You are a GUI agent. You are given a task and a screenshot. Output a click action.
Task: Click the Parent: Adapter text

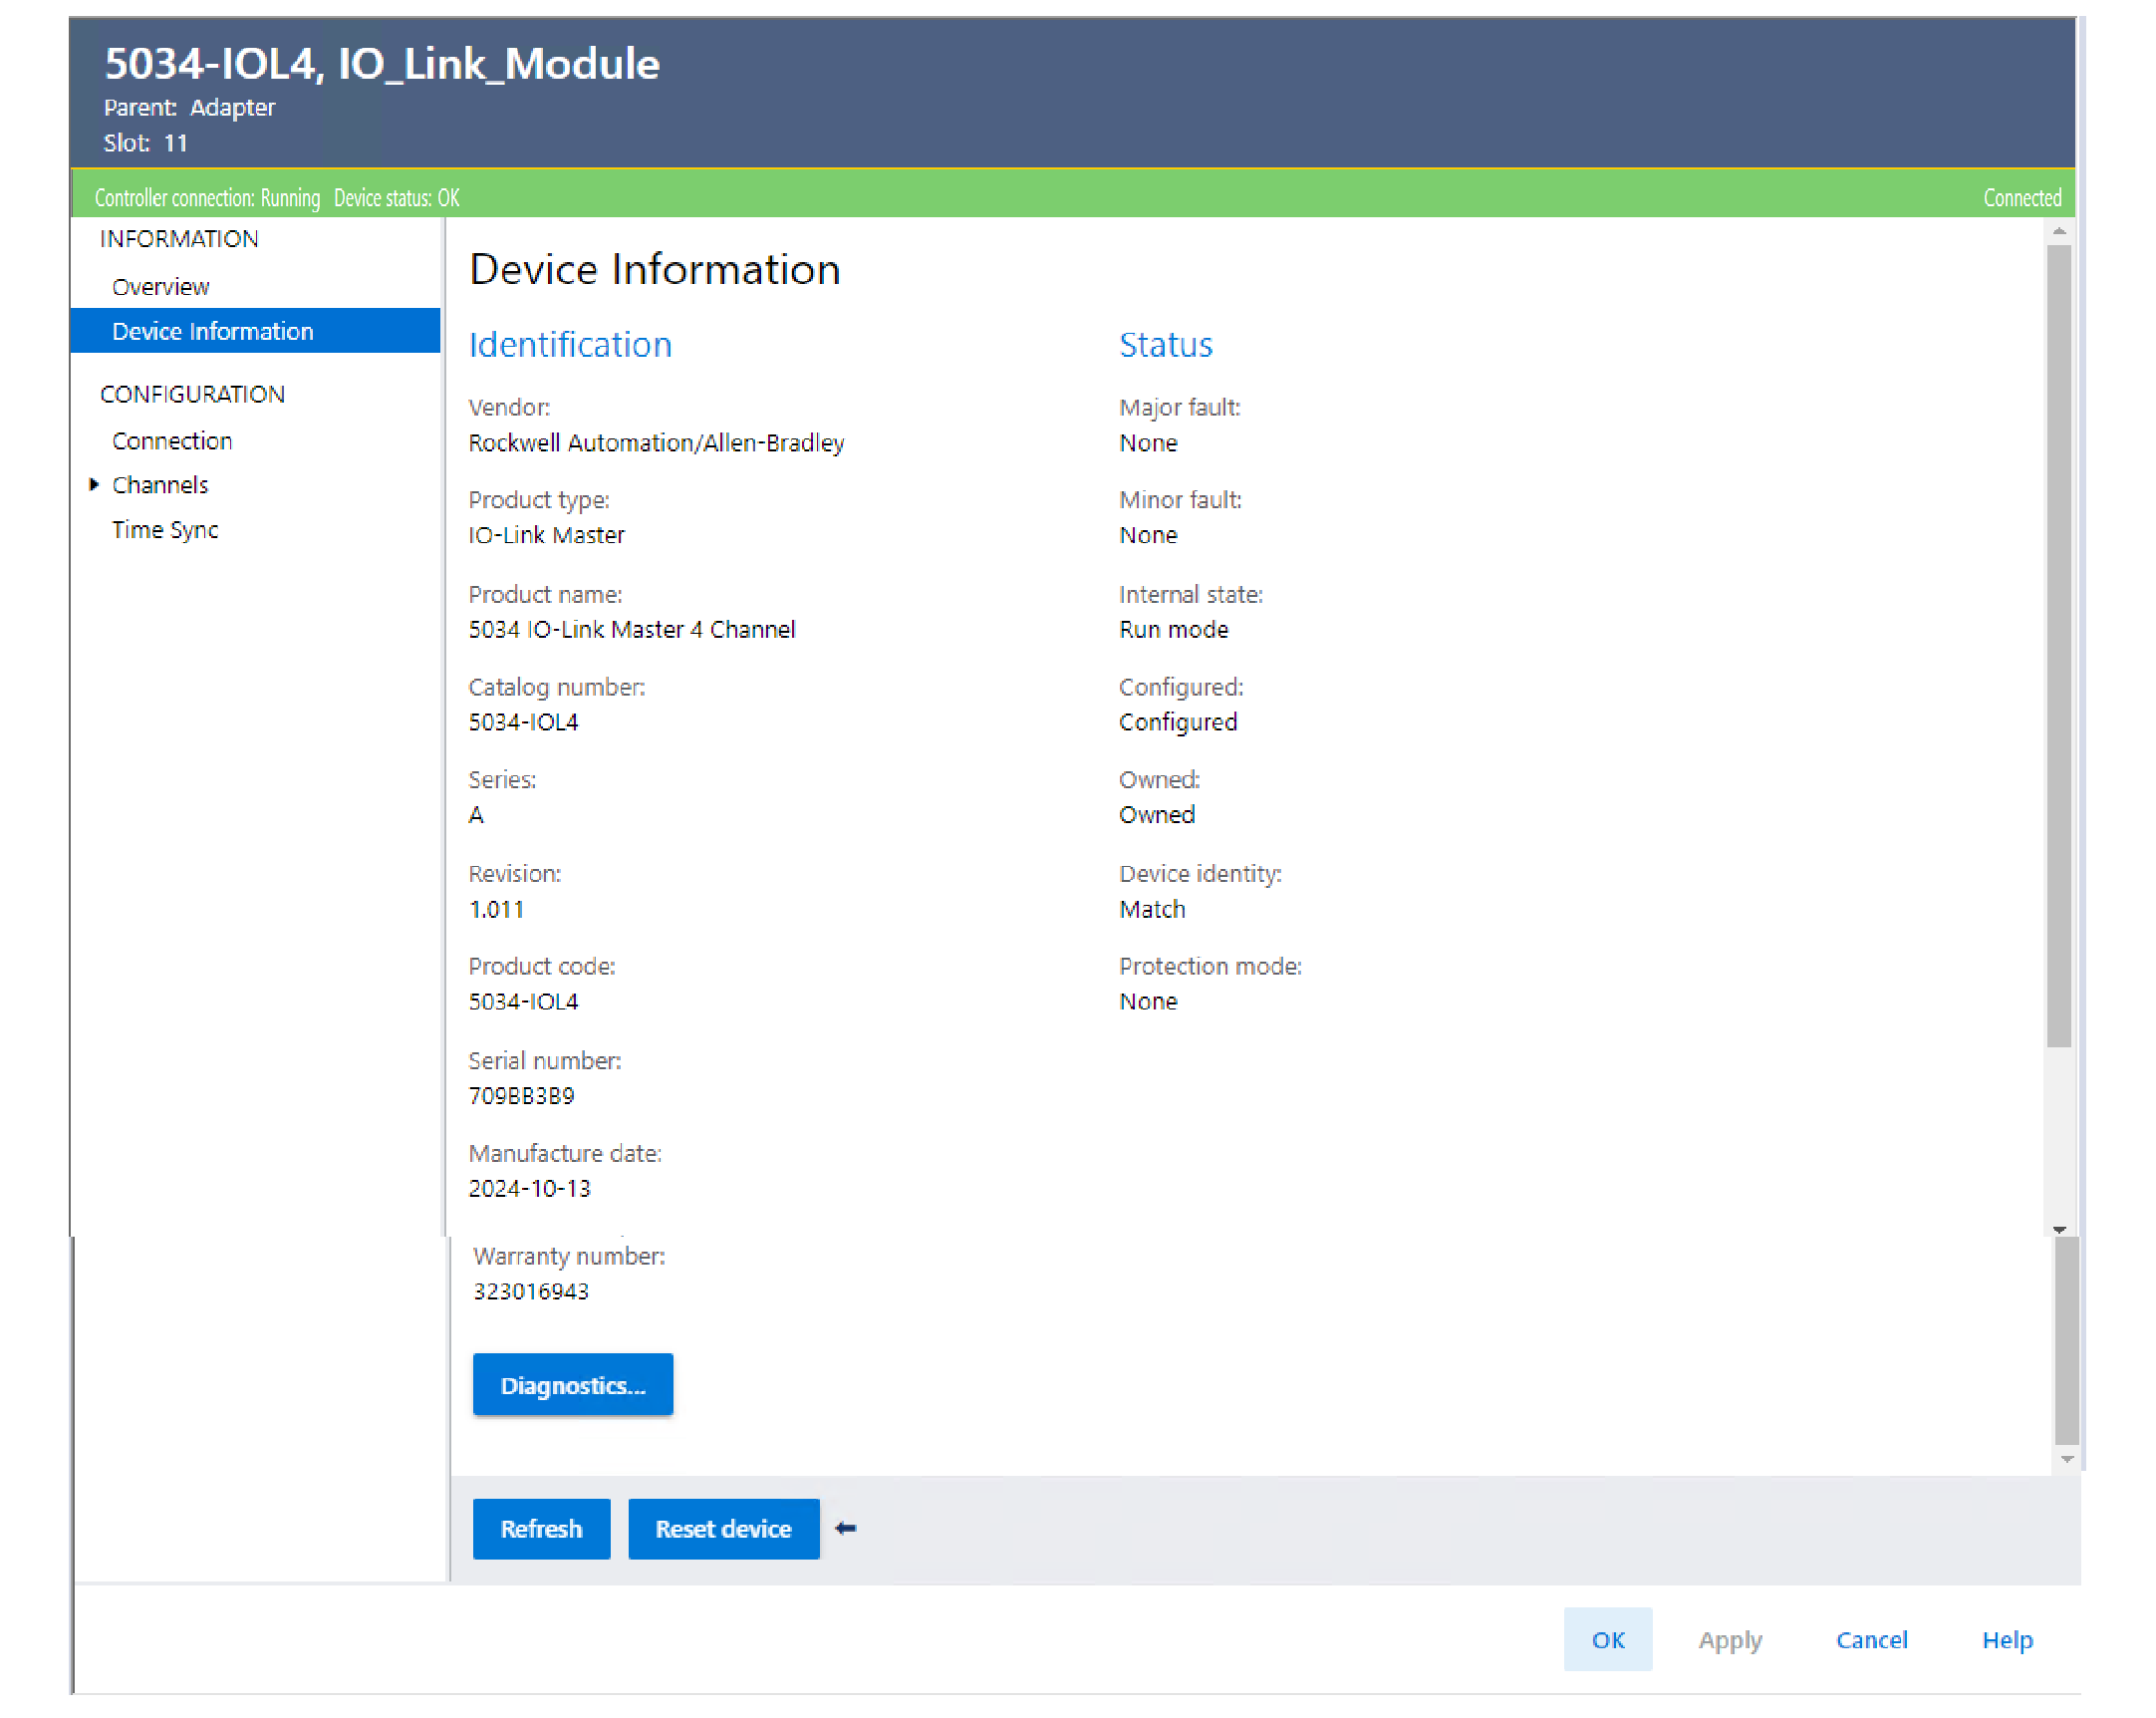click(x=189, y=107)
